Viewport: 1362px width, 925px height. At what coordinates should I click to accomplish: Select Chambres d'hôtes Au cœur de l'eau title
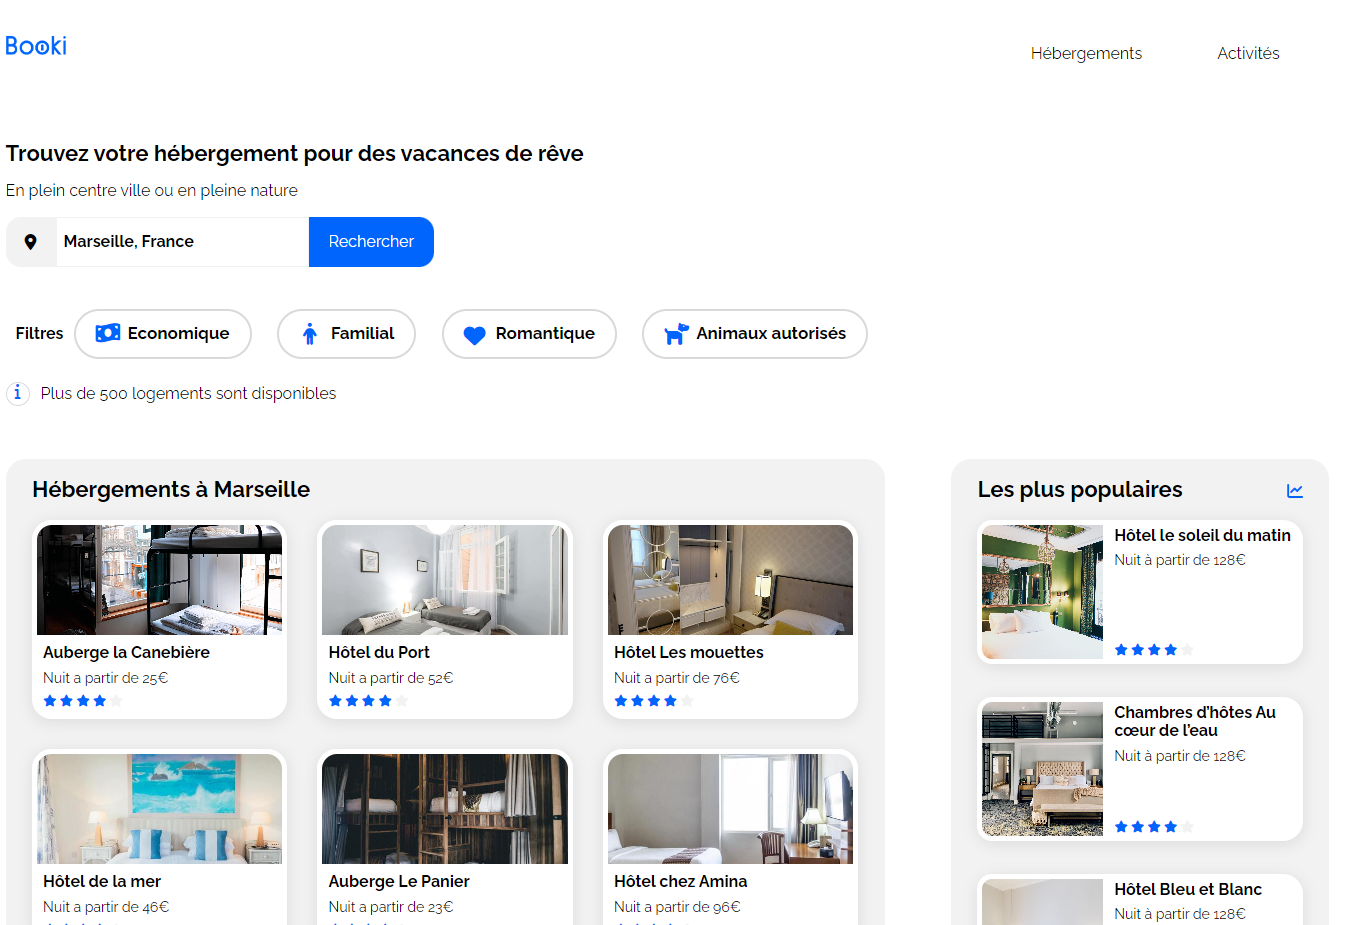1195,721
